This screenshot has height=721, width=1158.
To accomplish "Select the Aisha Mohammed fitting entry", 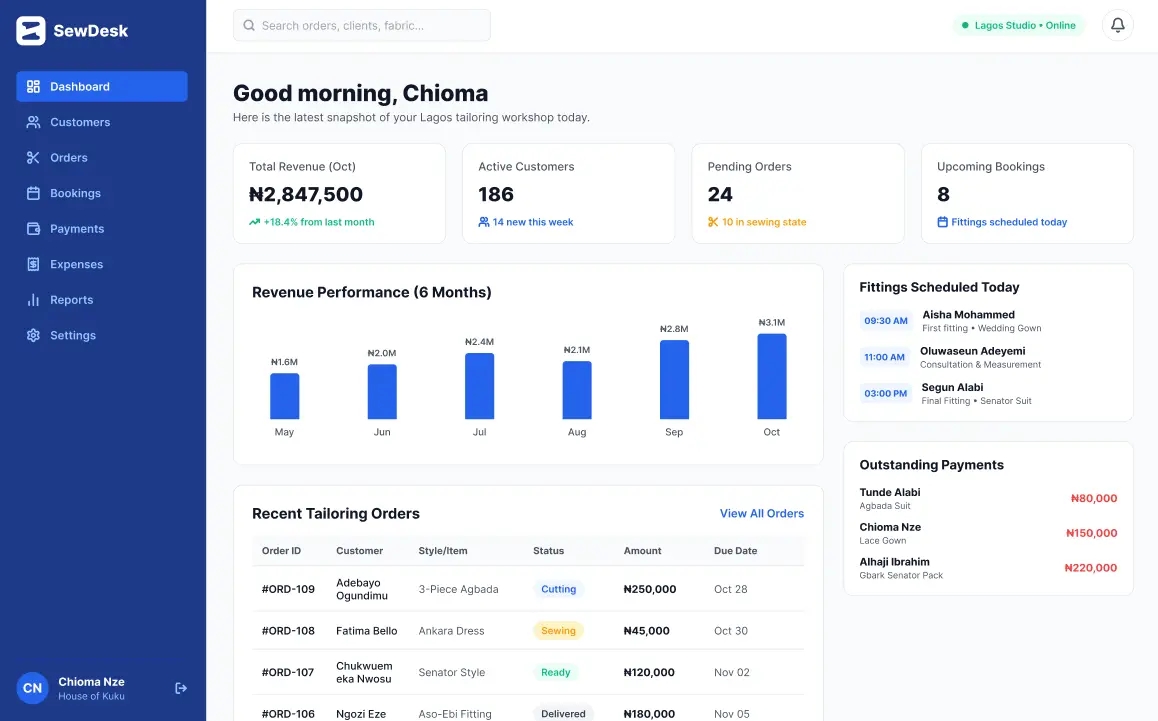I will pyautogui.click(x=988, y=321).
